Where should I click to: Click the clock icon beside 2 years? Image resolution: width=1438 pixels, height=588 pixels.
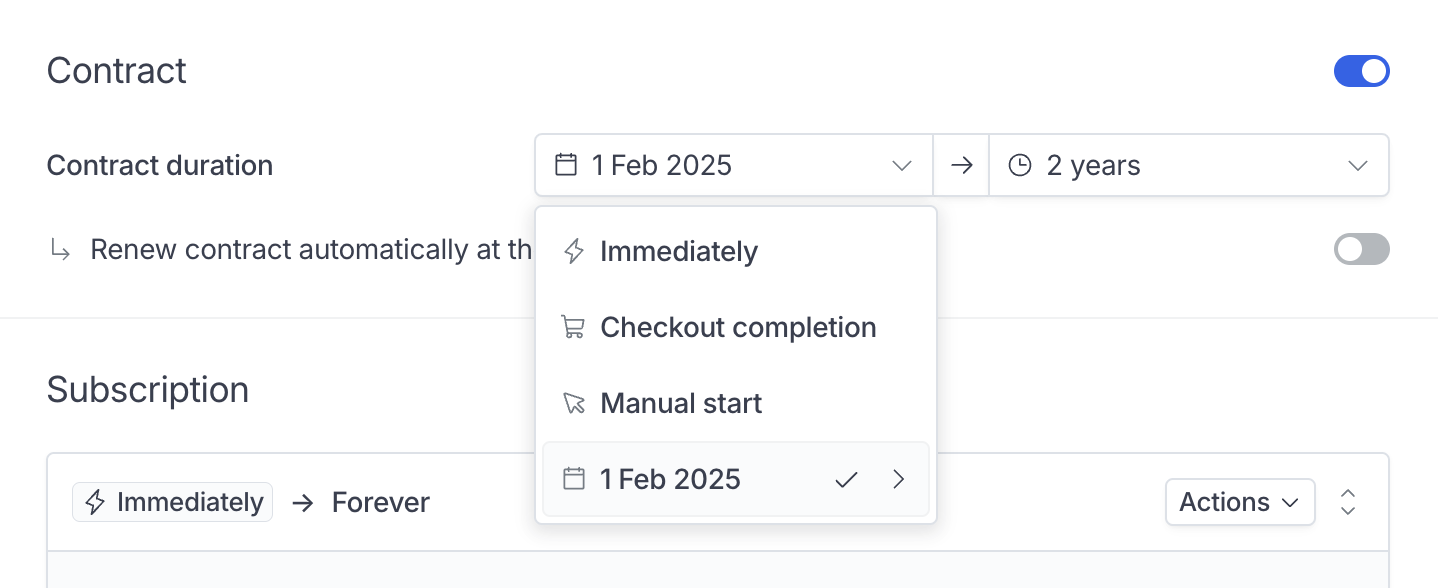tap(1019, 165)
